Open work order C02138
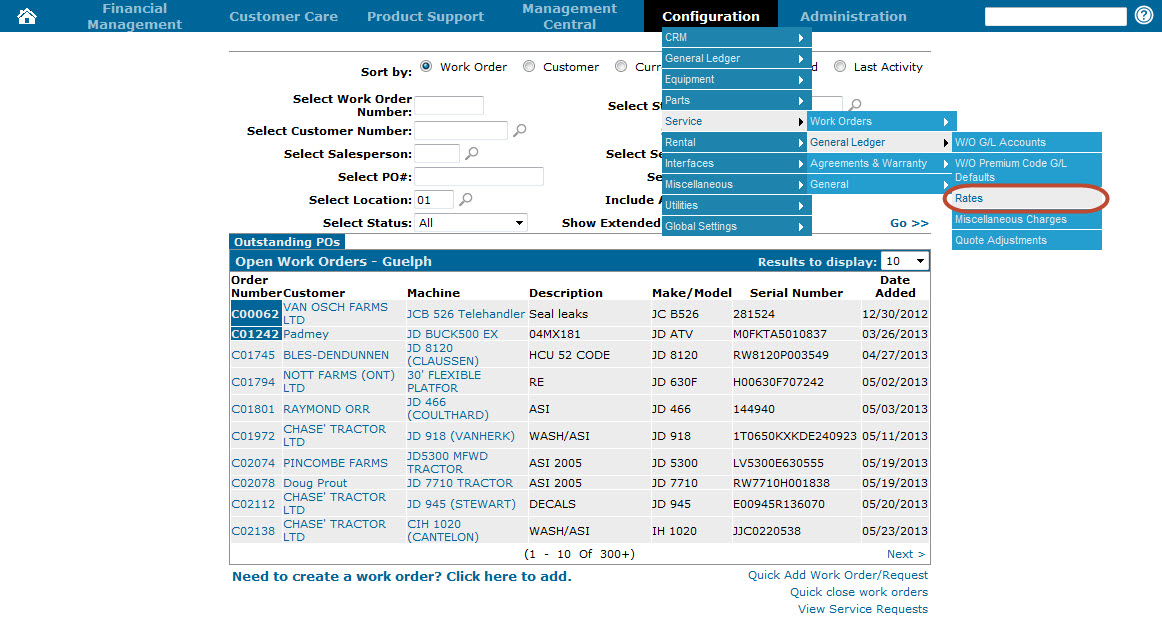Image resolution: width=1162 pixels, height=621 pixels. tap(253, 531)
